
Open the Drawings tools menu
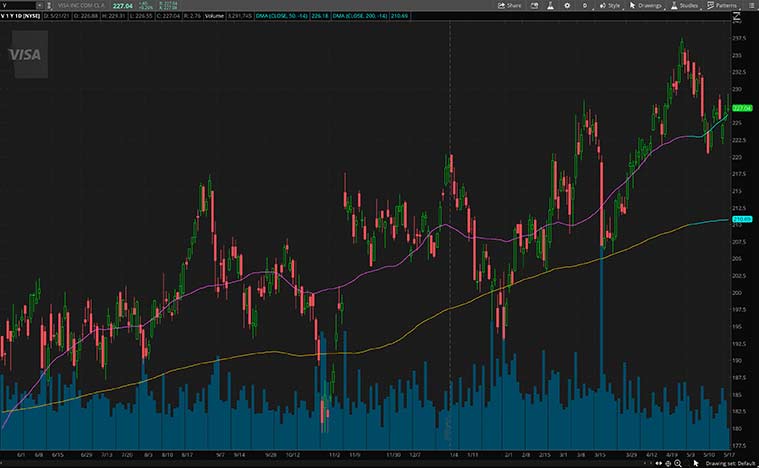pyautogui.click(x=645, y=5)
